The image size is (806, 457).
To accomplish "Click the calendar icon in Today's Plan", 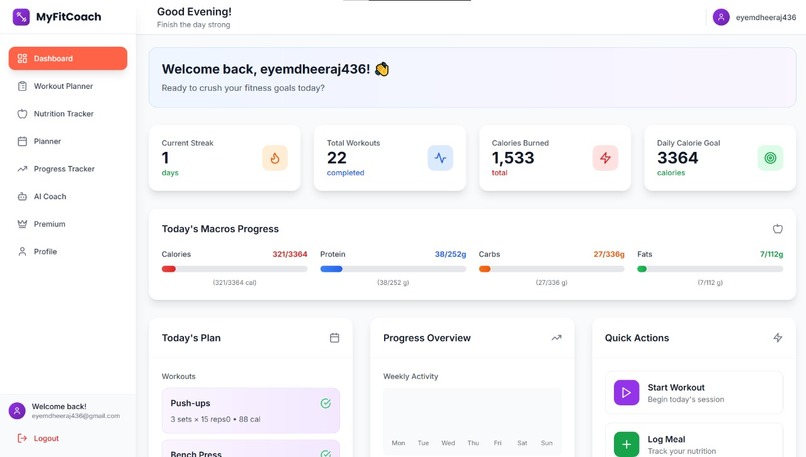I will pos(335,338).
